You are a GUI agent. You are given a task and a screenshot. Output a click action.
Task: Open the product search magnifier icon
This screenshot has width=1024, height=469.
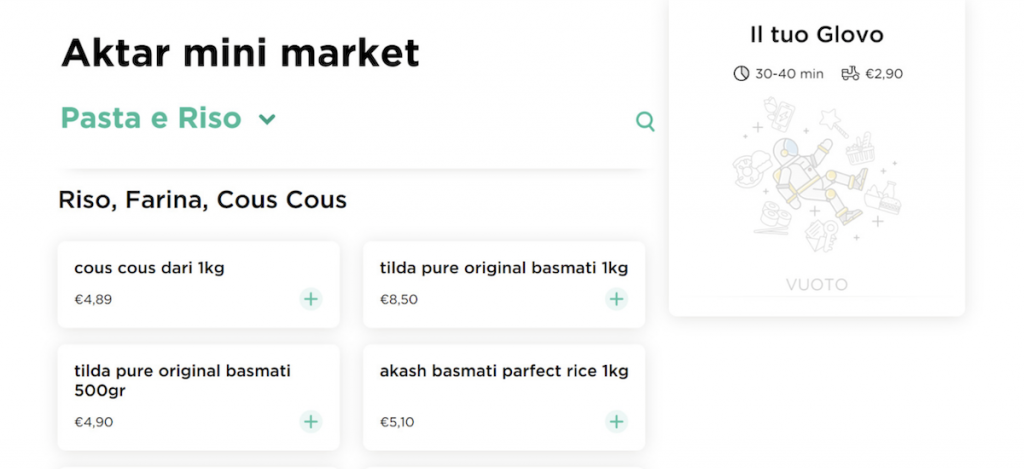(646, 122)
